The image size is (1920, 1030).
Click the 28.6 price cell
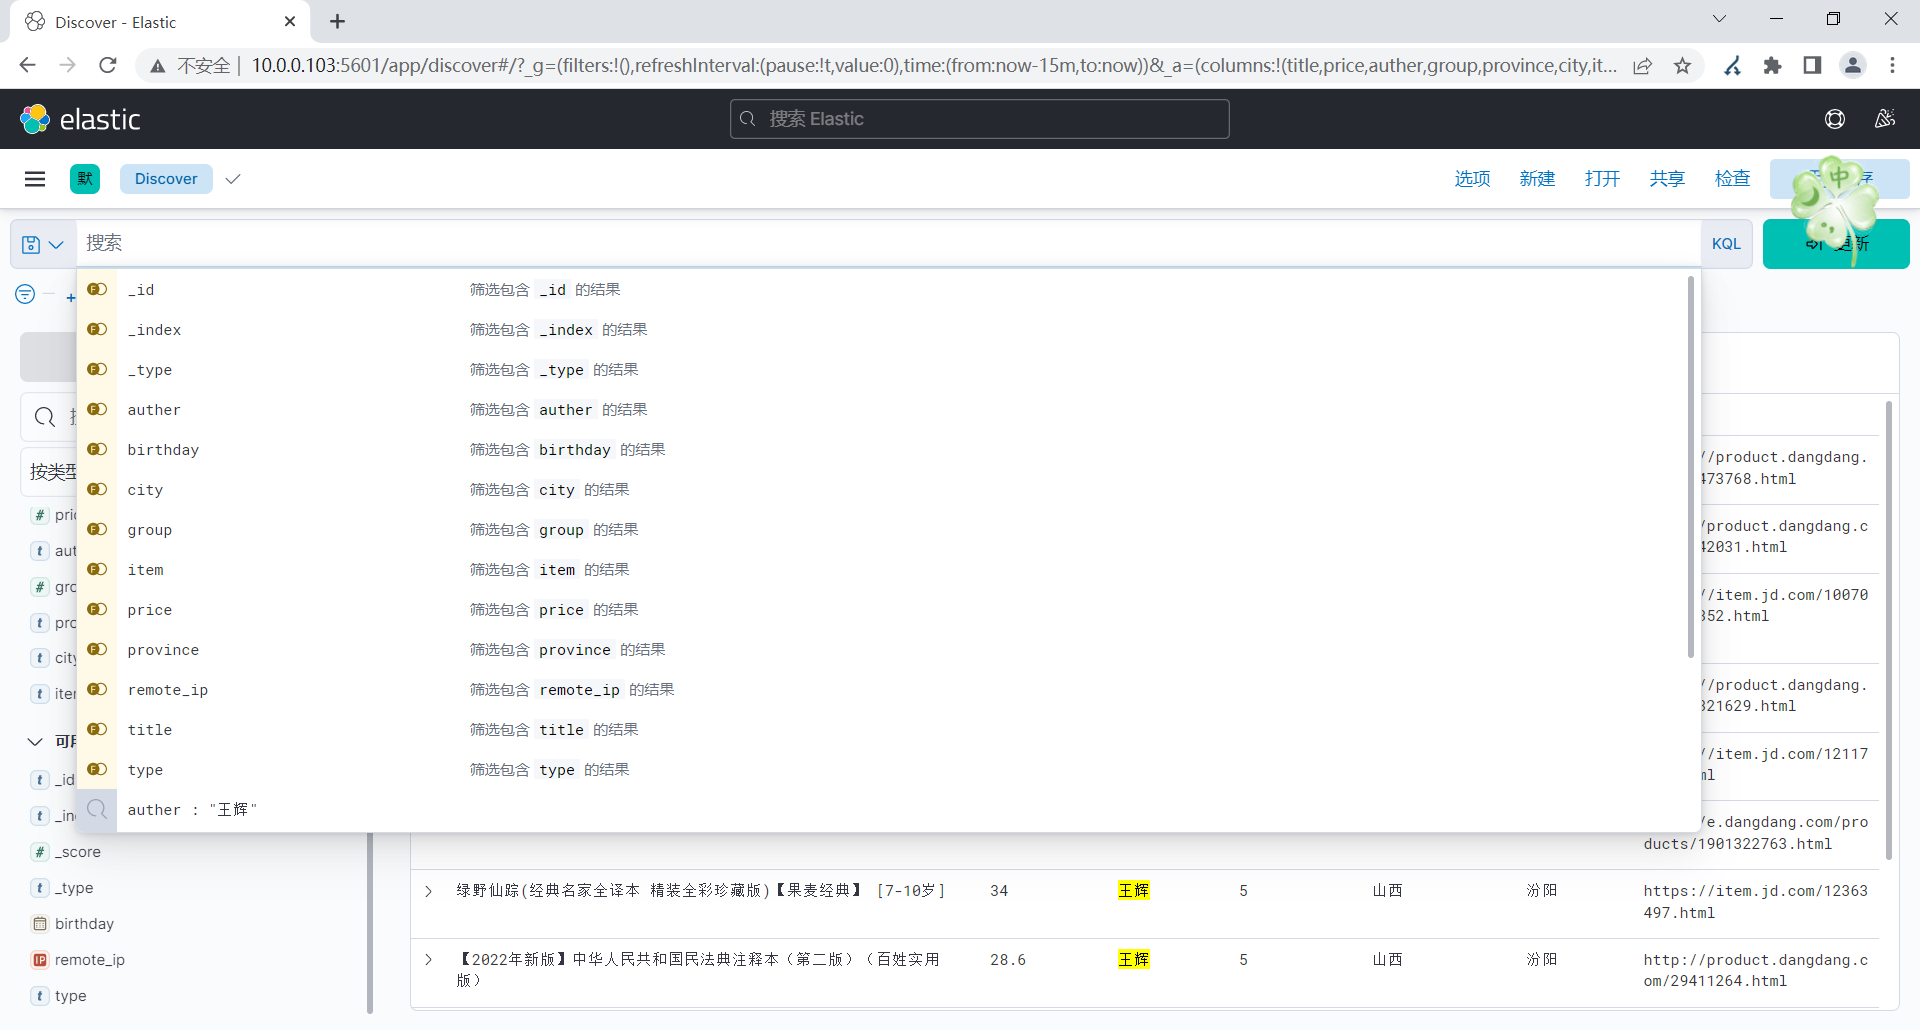coord(1008,960)
